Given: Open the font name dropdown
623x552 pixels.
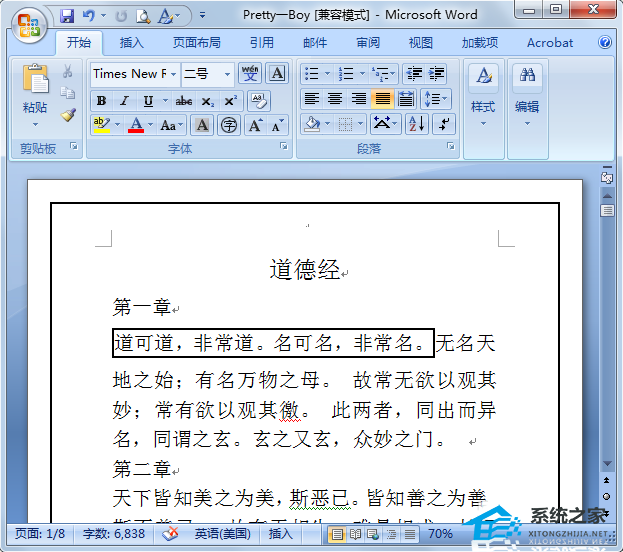Looking at the screenshot, I should pyautogui.click(x=174, y=74).
